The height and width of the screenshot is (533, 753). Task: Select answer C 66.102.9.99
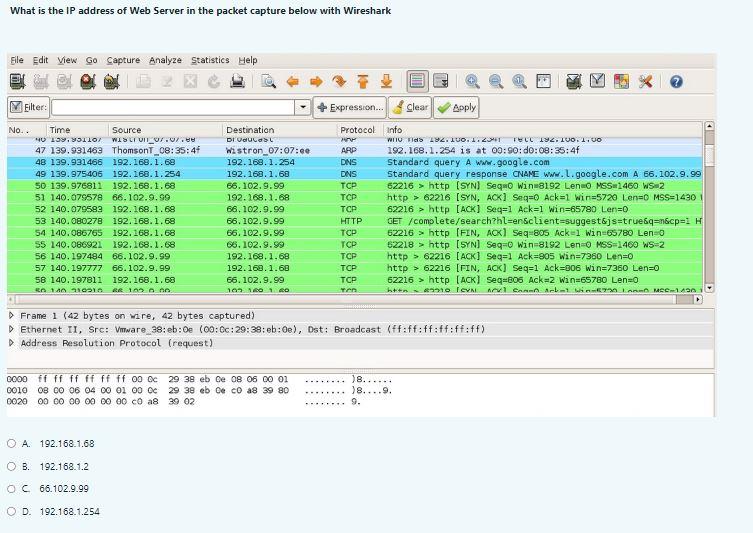point(12,489)
